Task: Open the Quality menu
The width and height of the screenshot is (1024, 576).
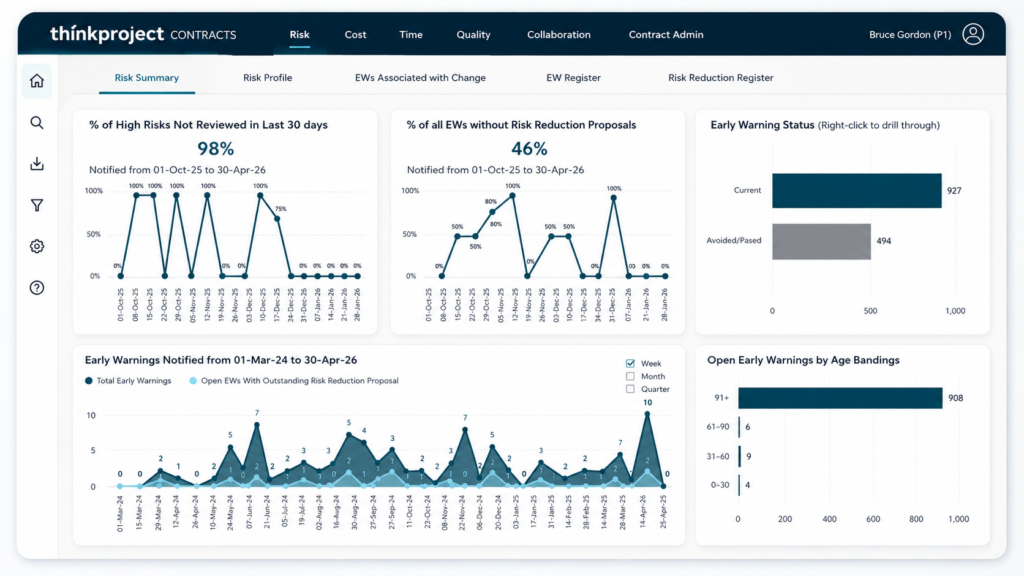Action: click(x=473, y=35)
